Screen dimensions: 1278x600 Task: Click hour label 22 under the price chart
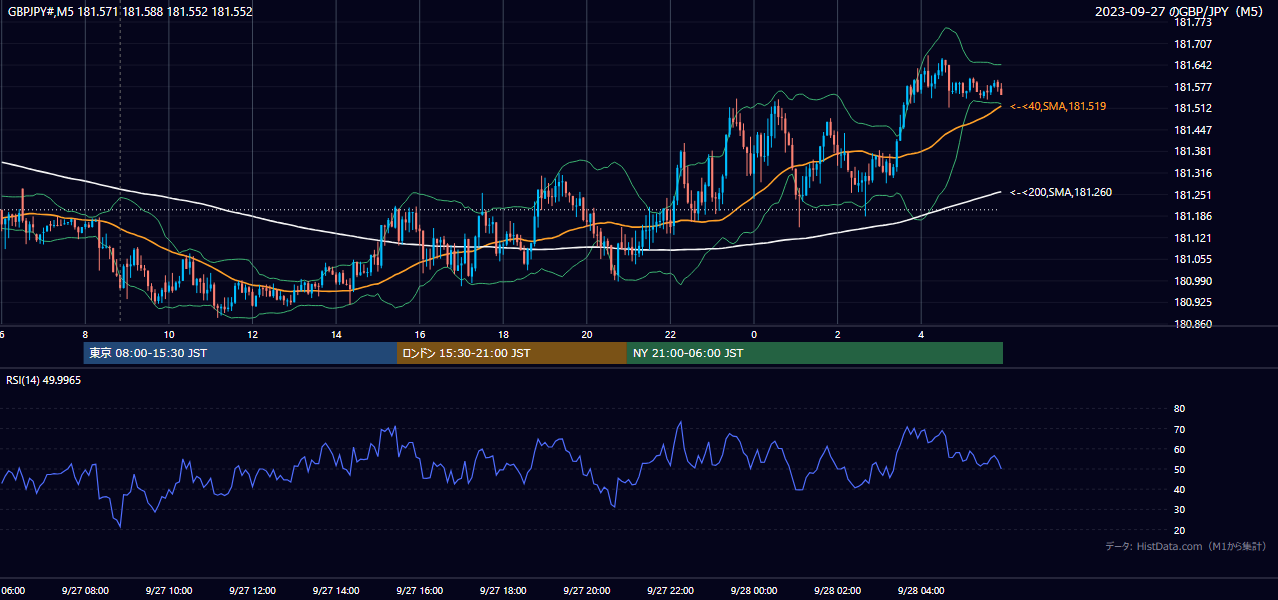(670, 335)
